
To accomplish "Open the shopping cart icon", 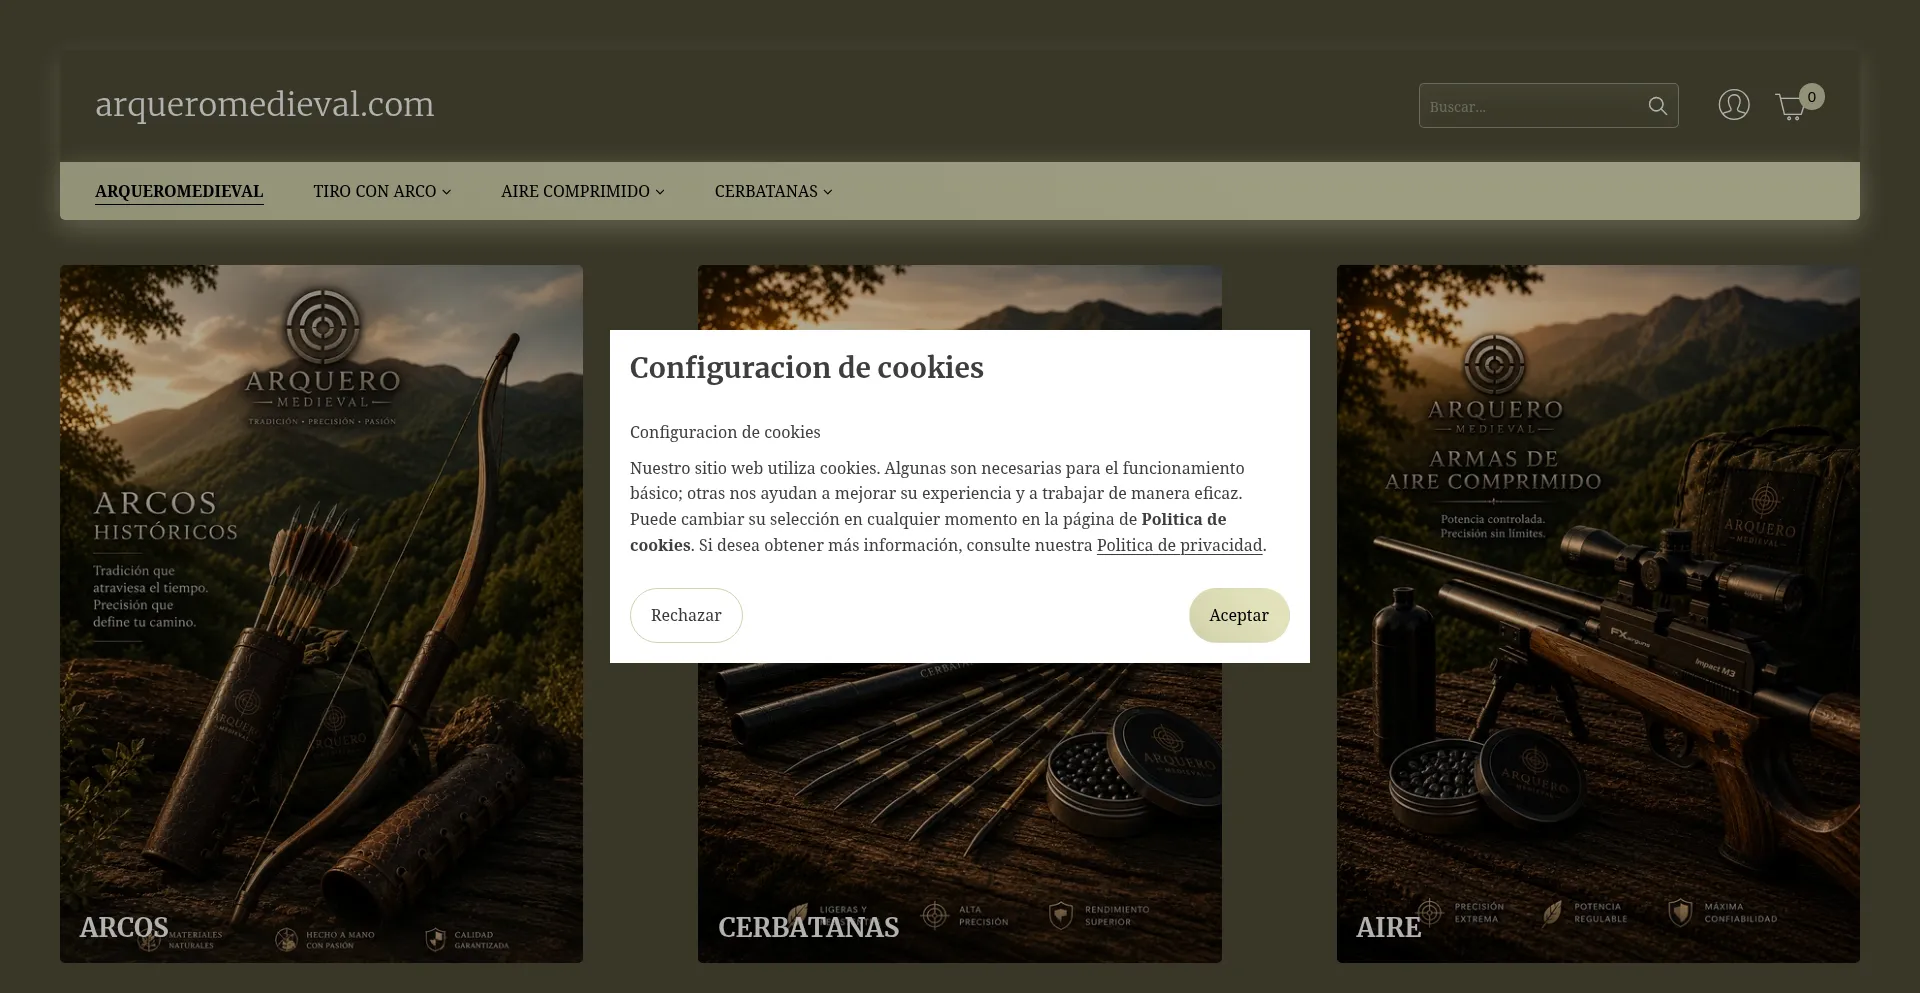I will (1790, 107).
